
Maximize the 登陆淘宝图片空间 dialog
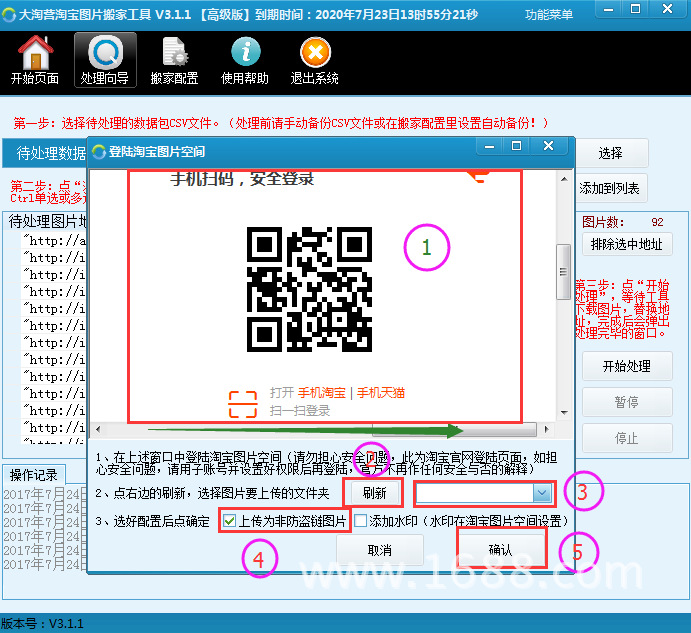point(516,146)
